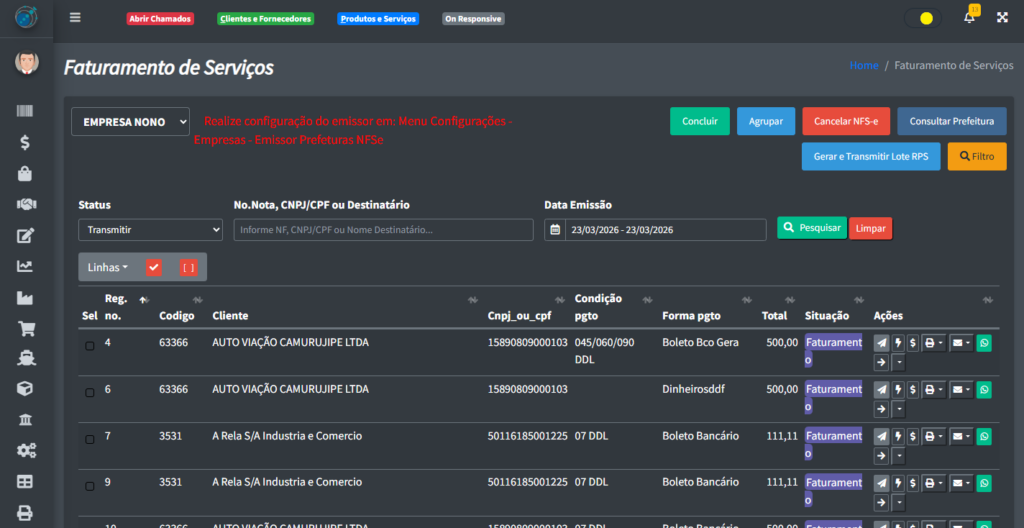This screenshot has width=1024, height=528.
Task: Click the bank building icon in sidebar
Action: pyautogui.click(x=26, y=419)
